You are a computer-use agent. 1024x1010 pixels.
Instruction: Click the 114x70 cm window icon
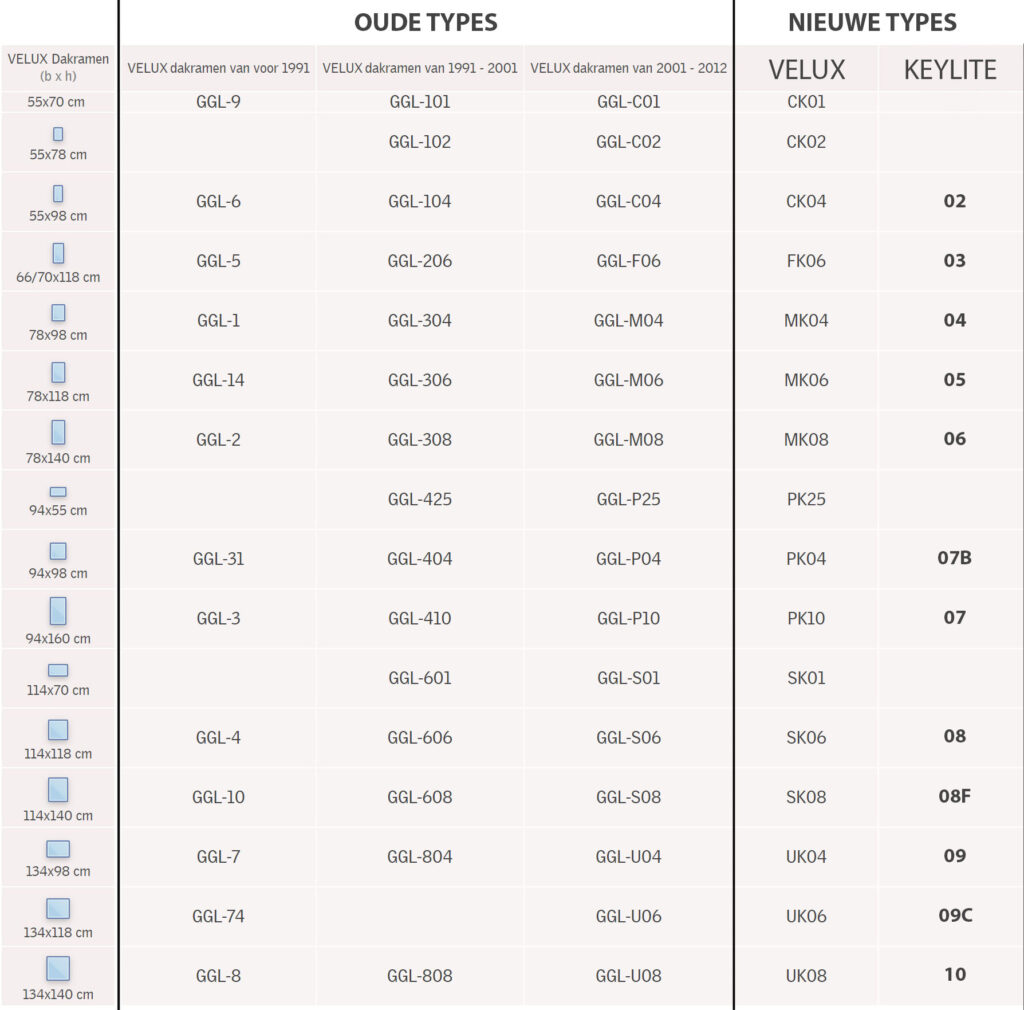58,670
